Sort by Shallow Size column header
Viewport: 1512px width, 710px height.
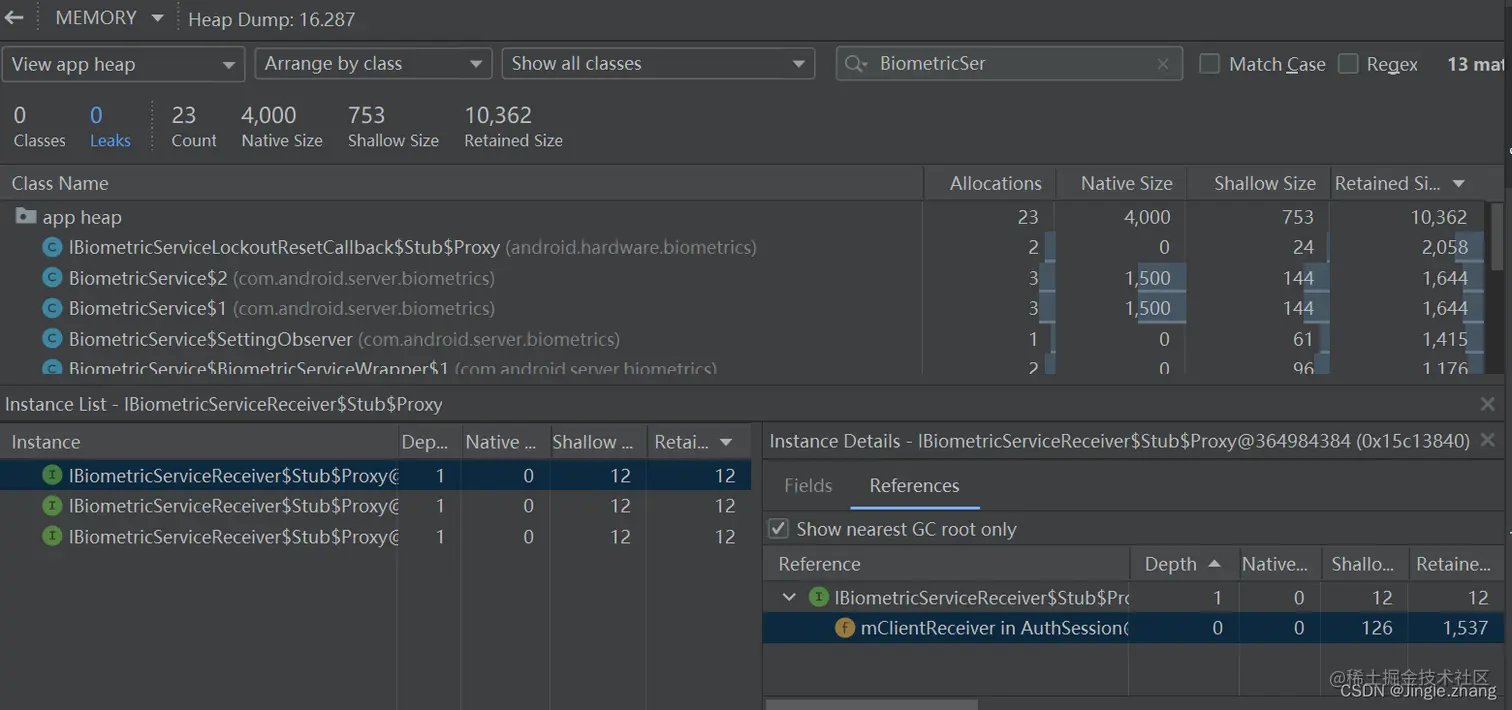point(1259,183)
